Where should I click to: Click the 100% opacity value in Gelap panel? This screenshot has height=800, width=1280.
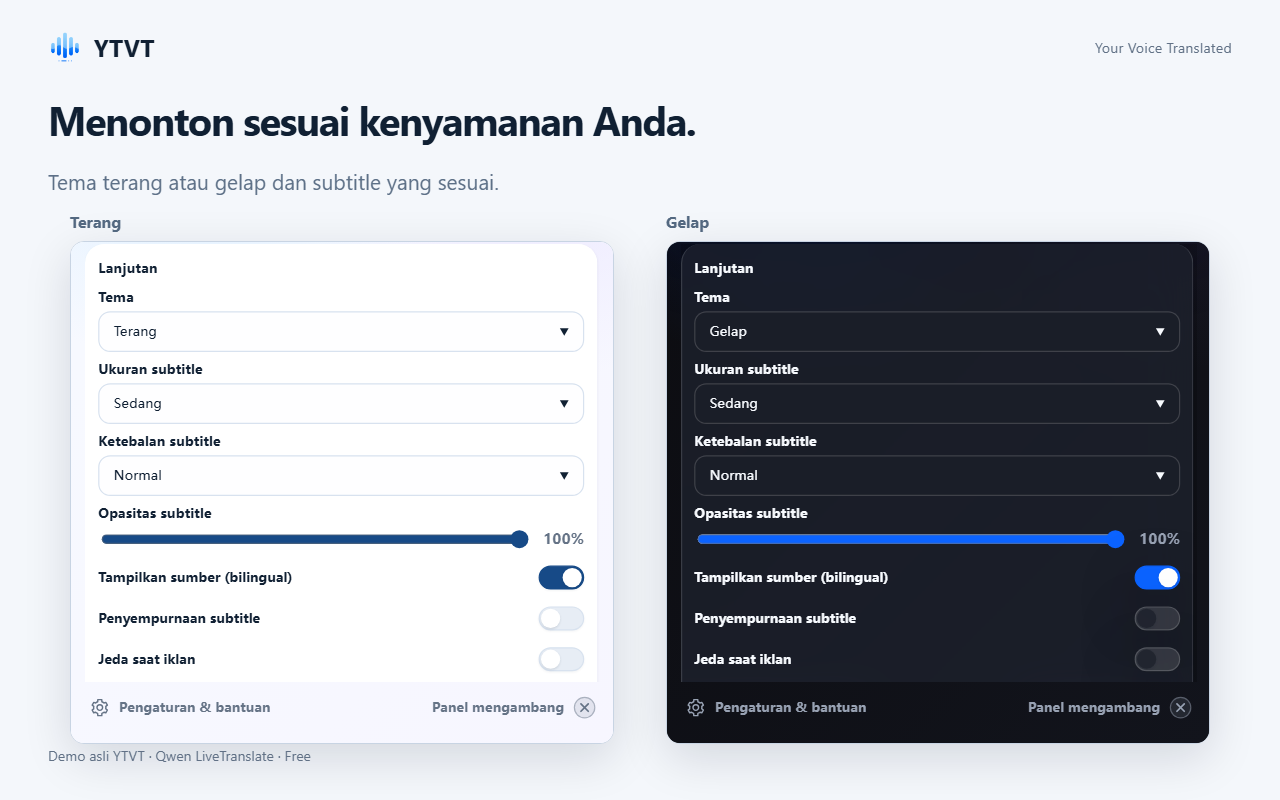pyautogui.click(x=1160, y=539)
